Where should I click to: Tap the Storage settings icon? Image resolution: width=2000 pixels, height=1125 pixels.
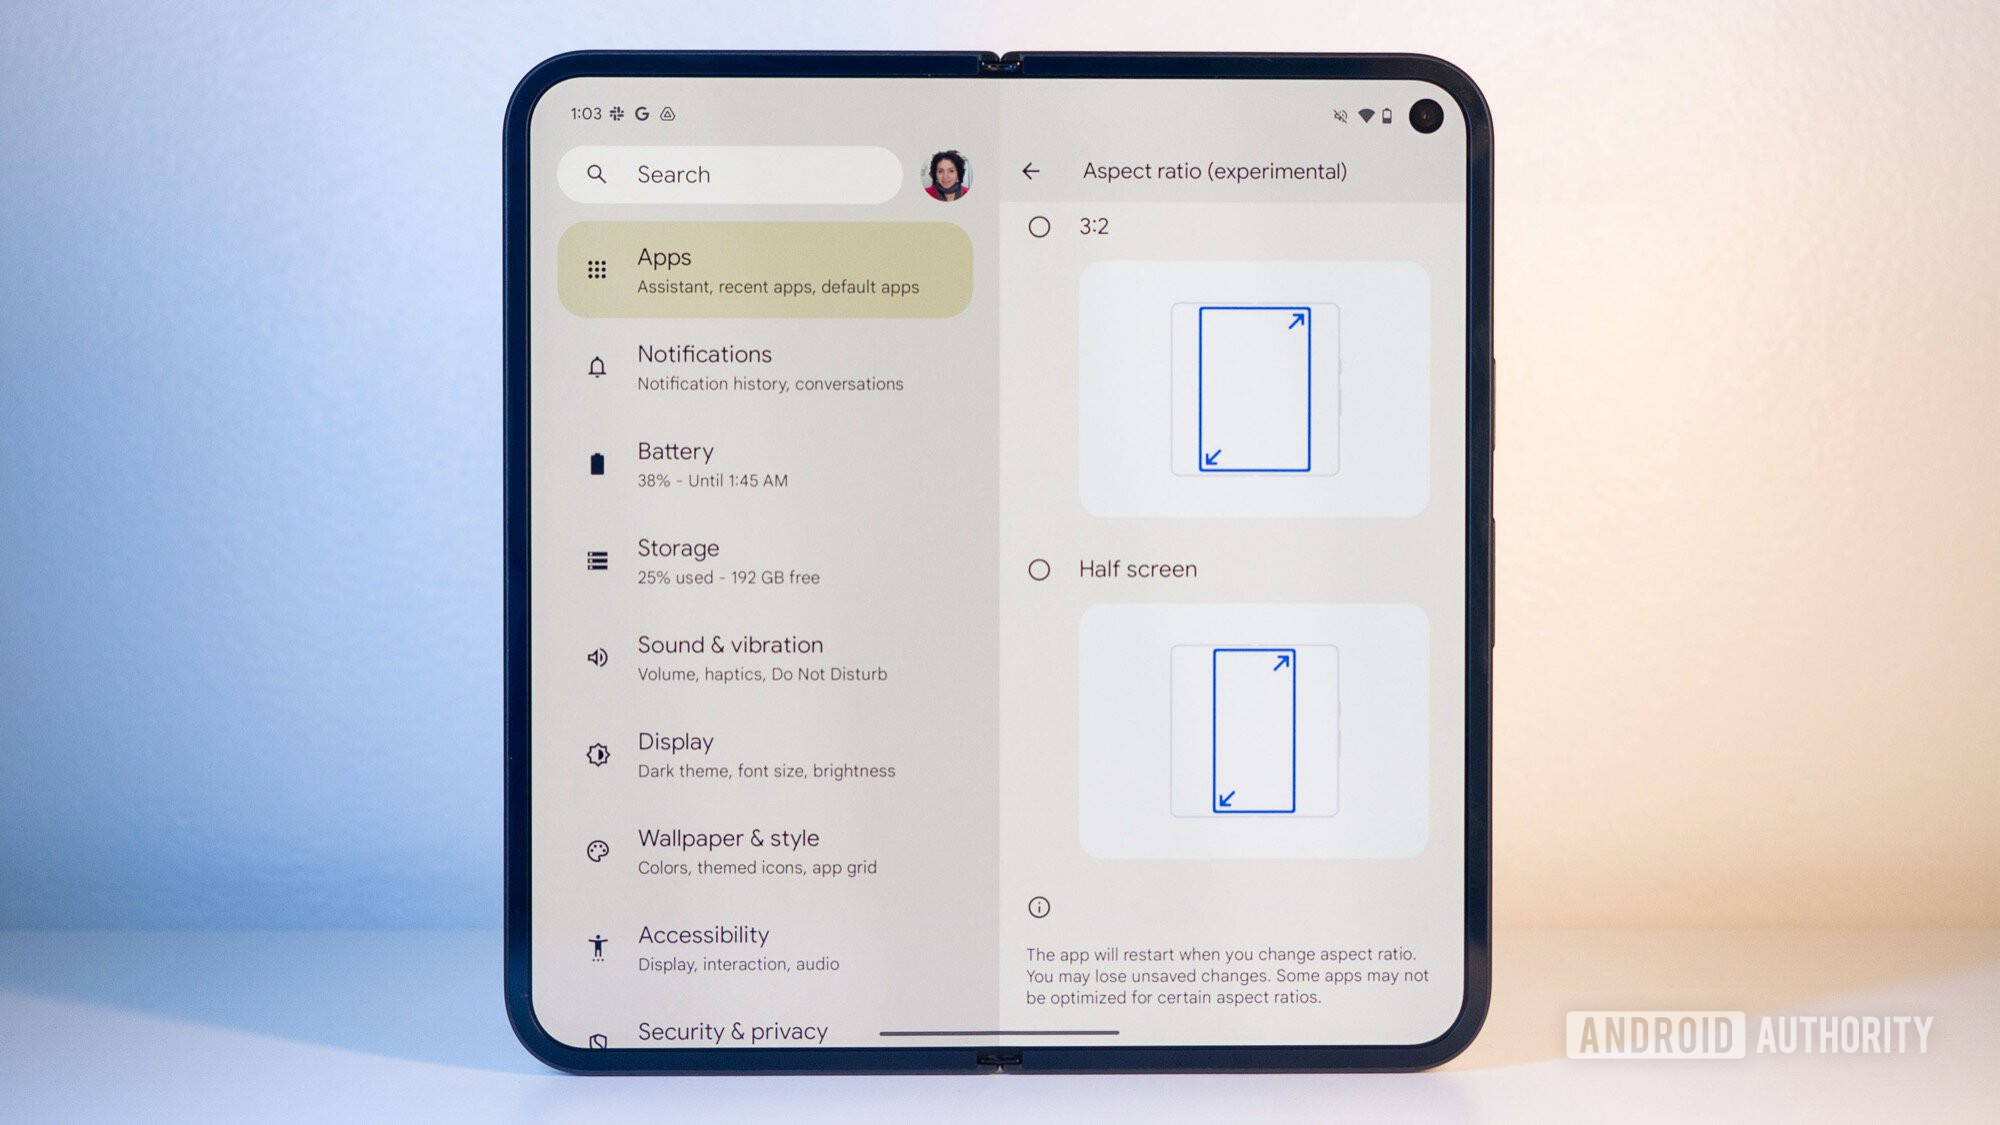[596, 560]
